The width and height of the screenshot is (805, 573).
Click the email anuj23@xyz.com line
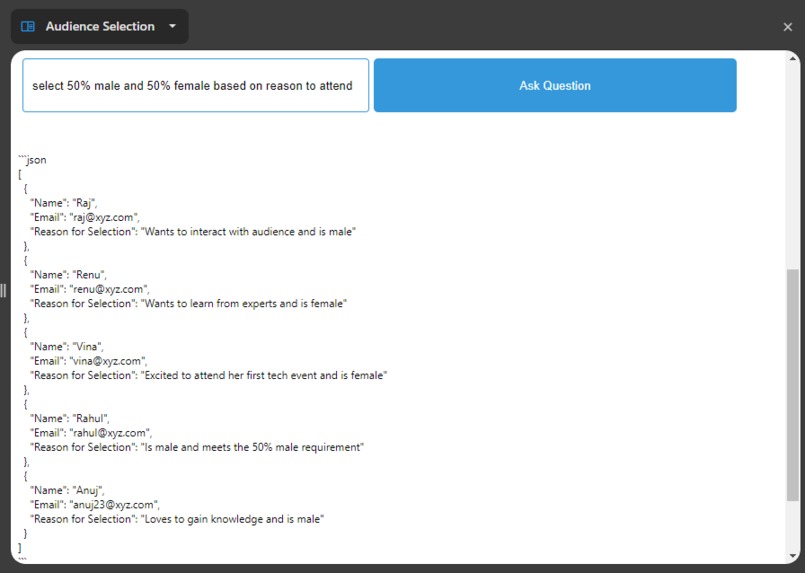[x=95, y=505]
